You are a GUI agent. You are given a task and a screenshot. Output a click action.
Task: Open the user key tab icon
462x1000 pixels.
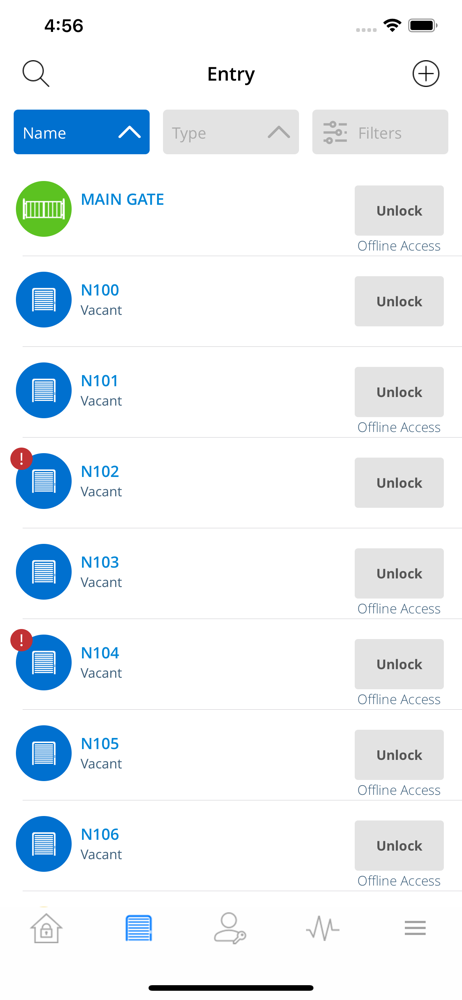[x=230, y=928]
